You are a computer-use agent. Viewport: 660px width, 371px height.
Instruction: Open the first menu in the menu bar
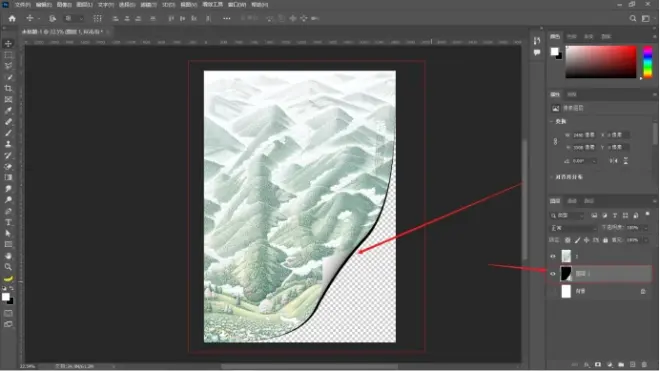click(x=22, y=5)
